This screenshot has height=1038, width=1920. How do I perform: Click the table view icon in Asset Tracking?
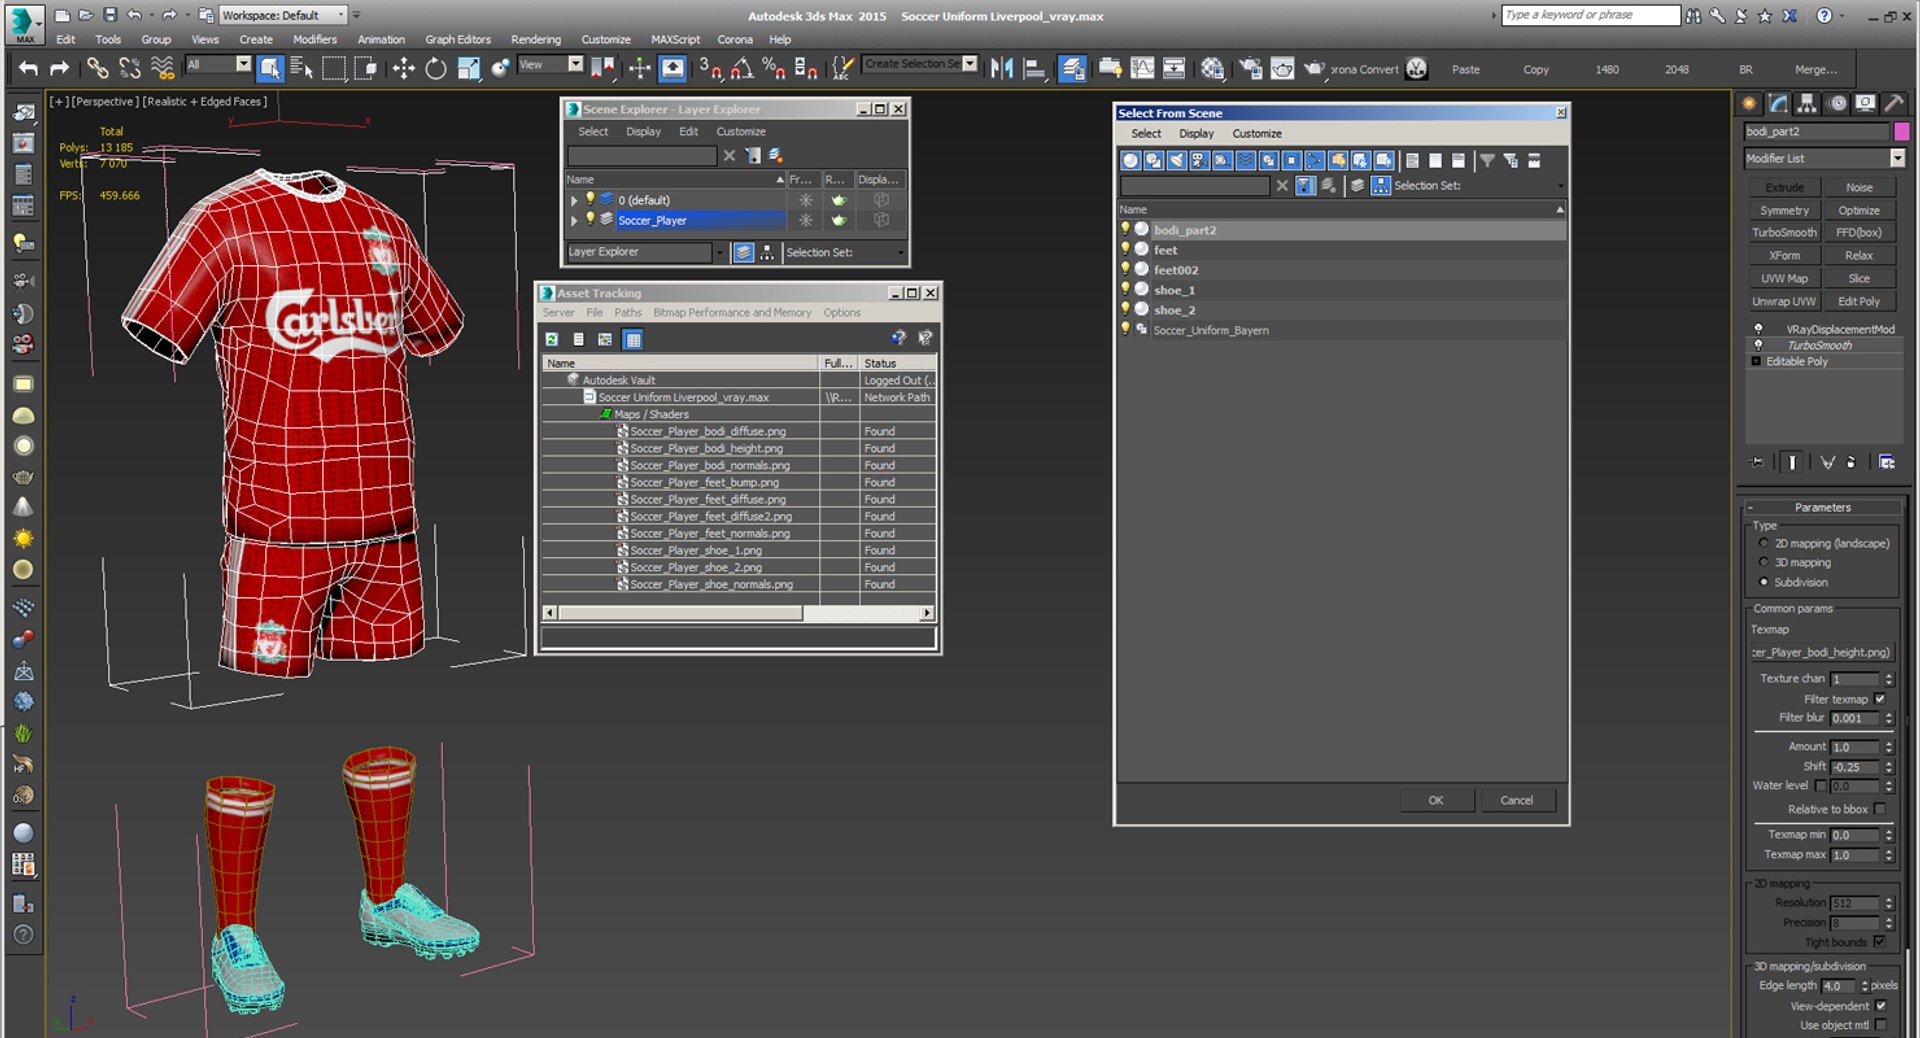click(633, 339)
